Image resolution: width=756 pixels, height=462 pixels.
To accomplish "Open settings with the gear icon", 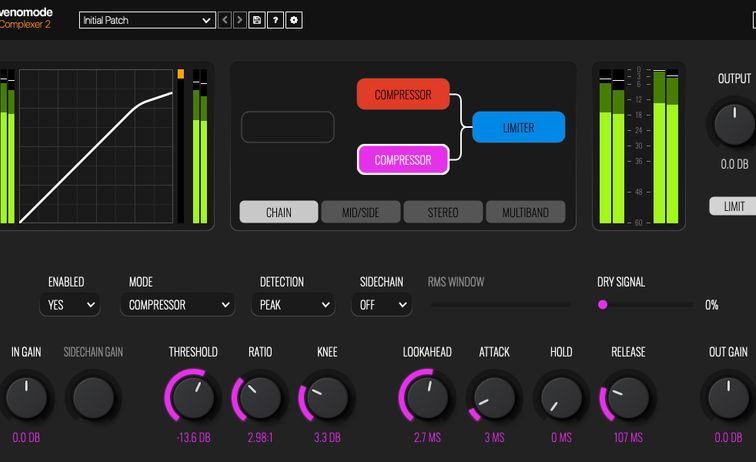I will point(293,20).
